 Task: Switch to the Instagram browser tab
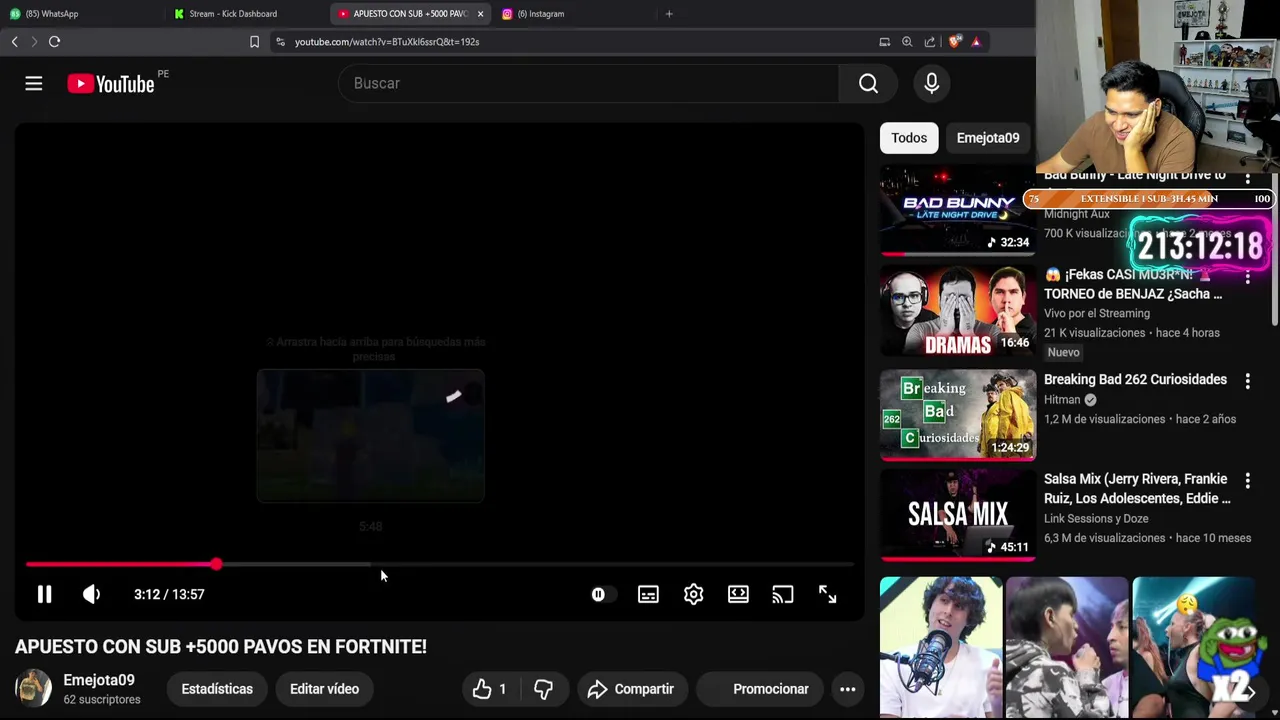pyautogui.click(x=575, y=14)
